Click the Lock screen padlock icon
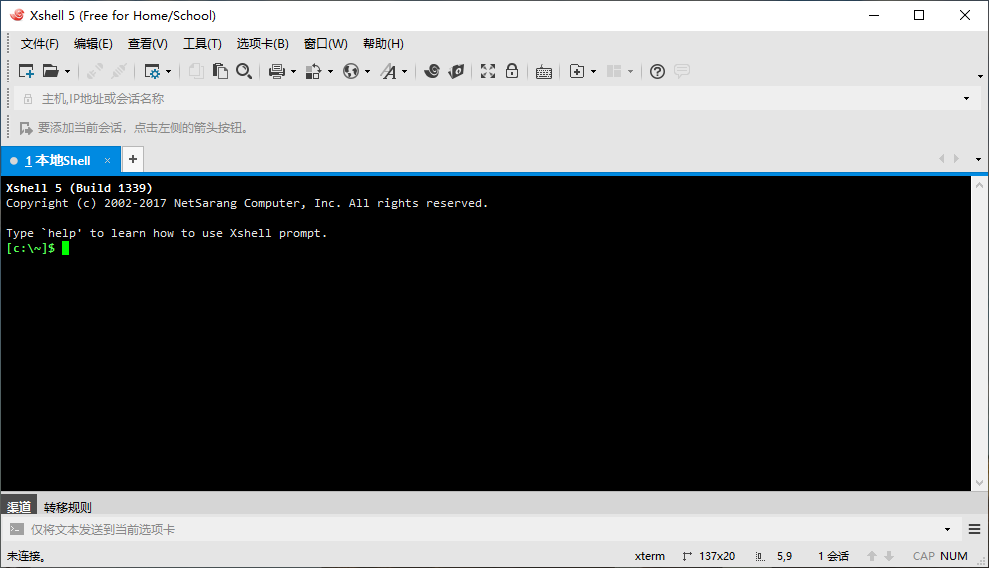Screen dimensions: 989x568 (512, 71)
